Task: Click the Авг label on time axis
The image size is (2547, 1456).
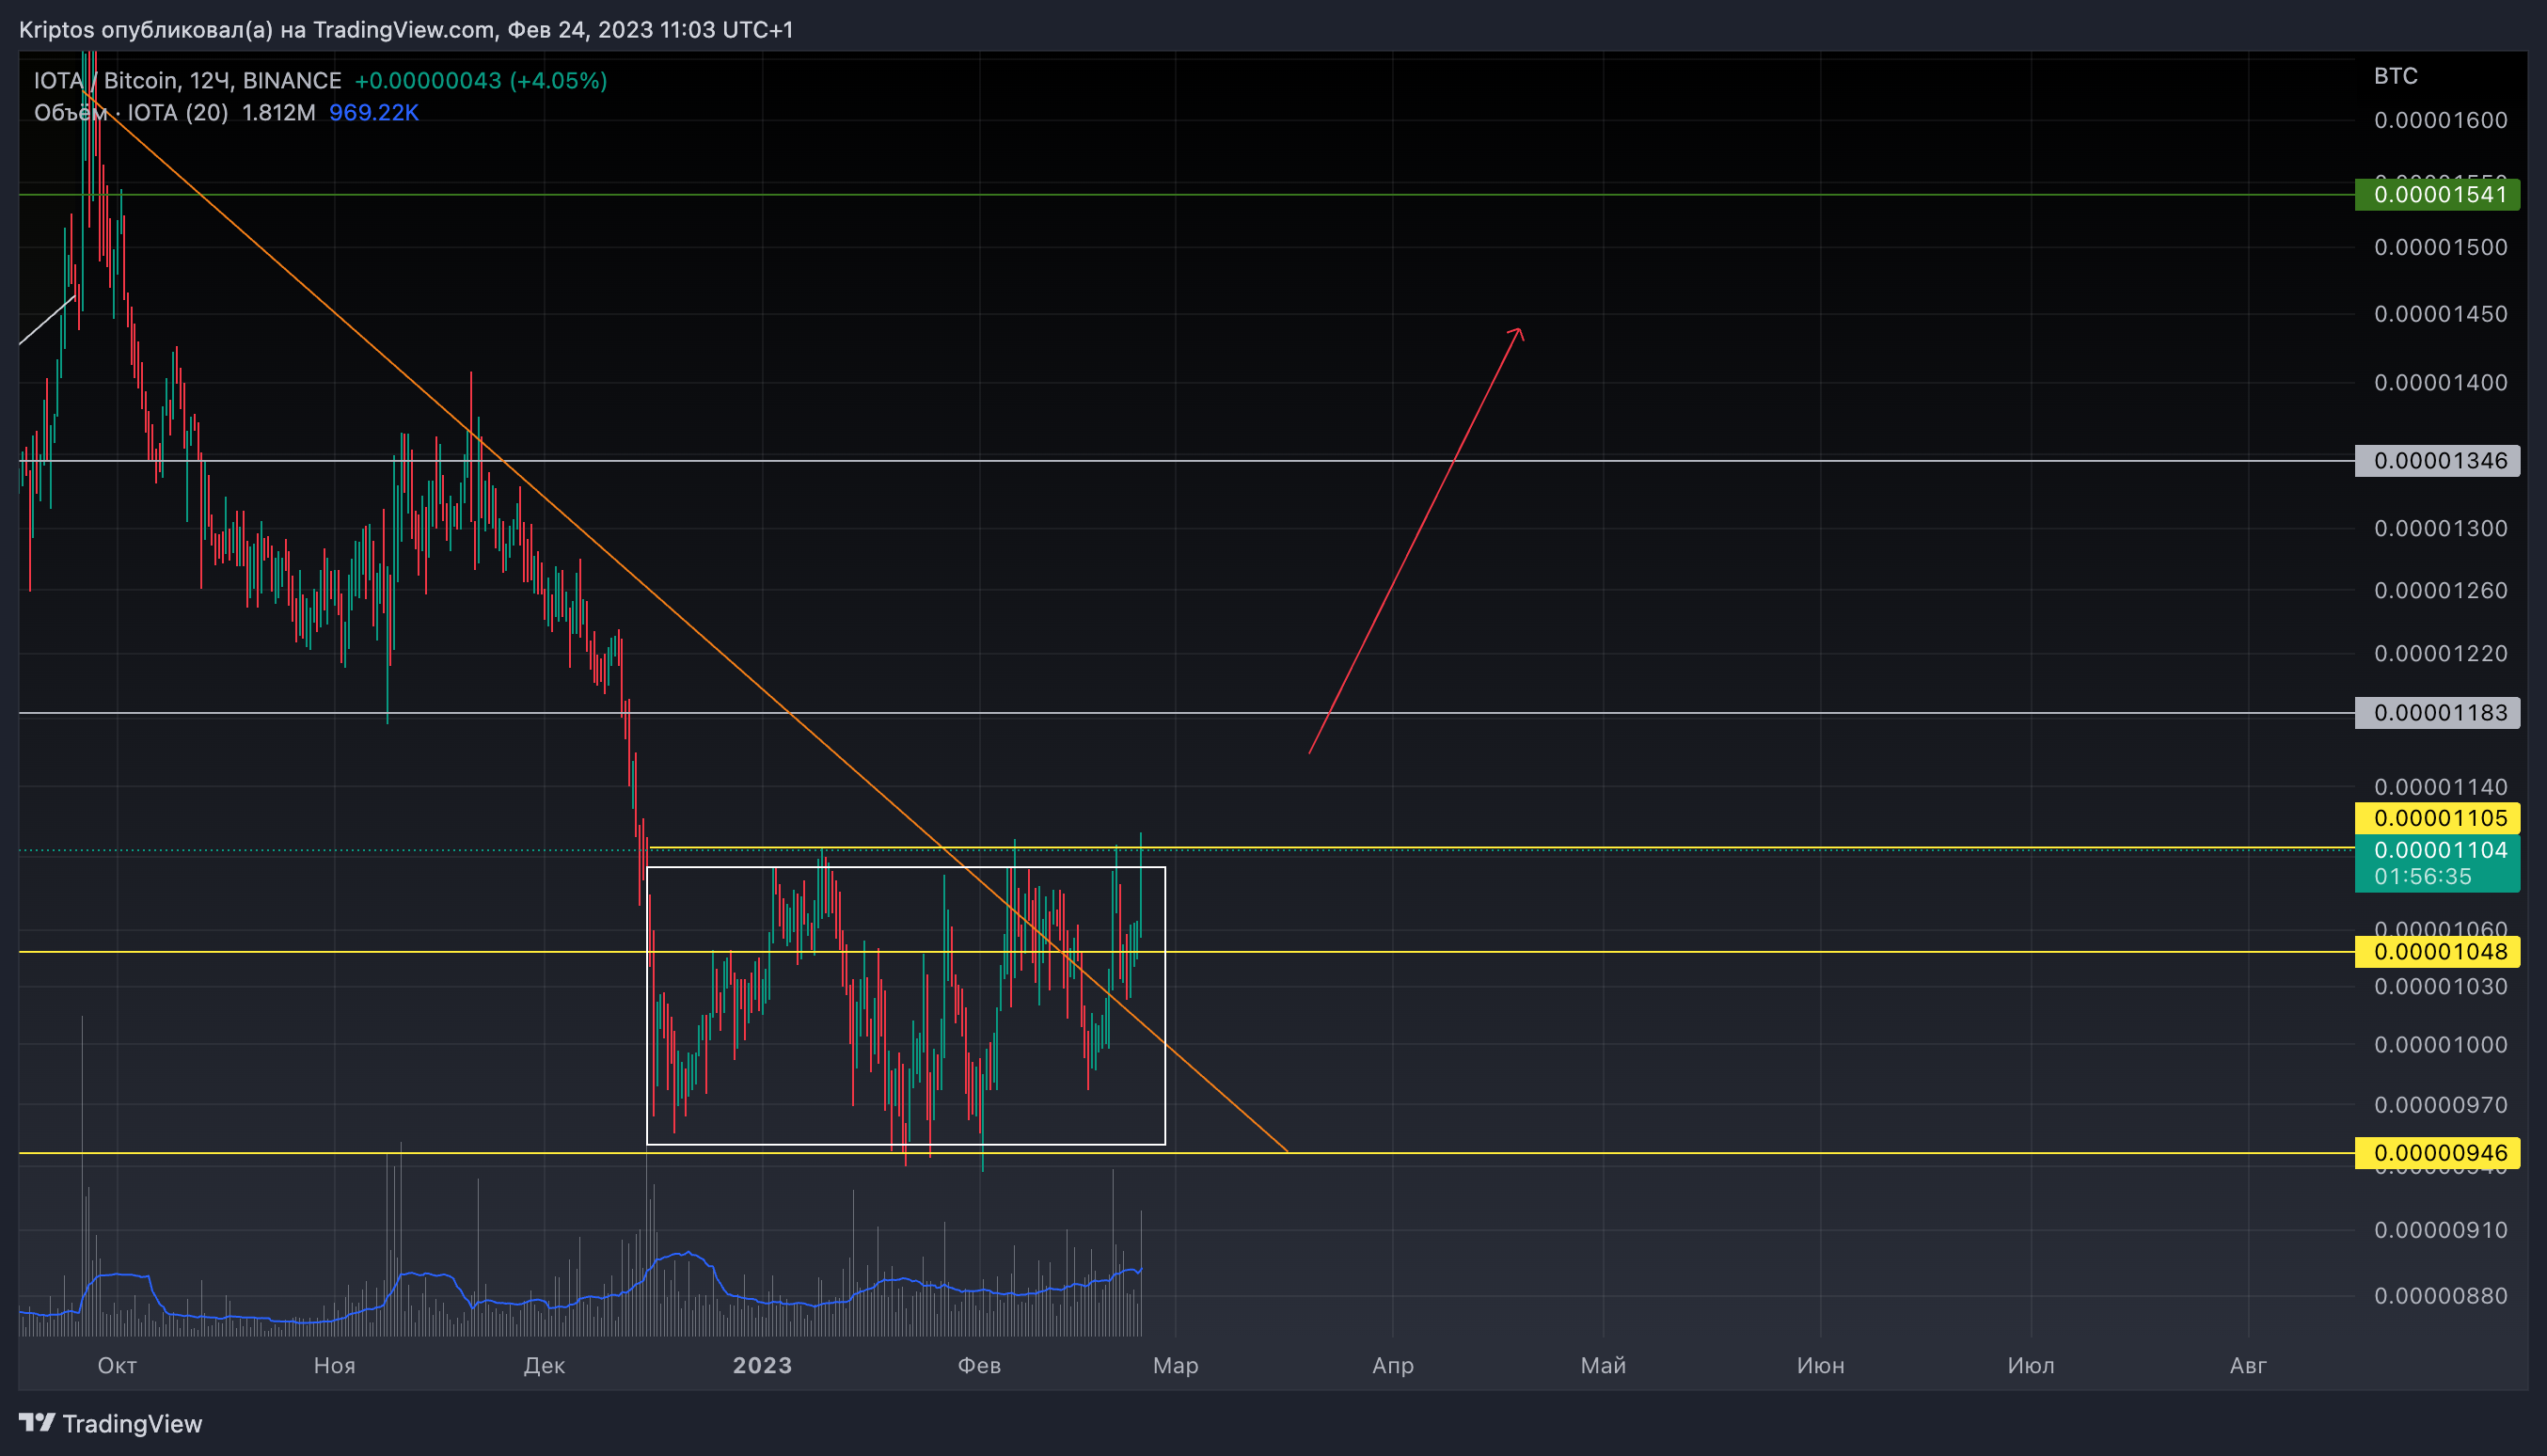Action: click(x=2248, y=1365)
